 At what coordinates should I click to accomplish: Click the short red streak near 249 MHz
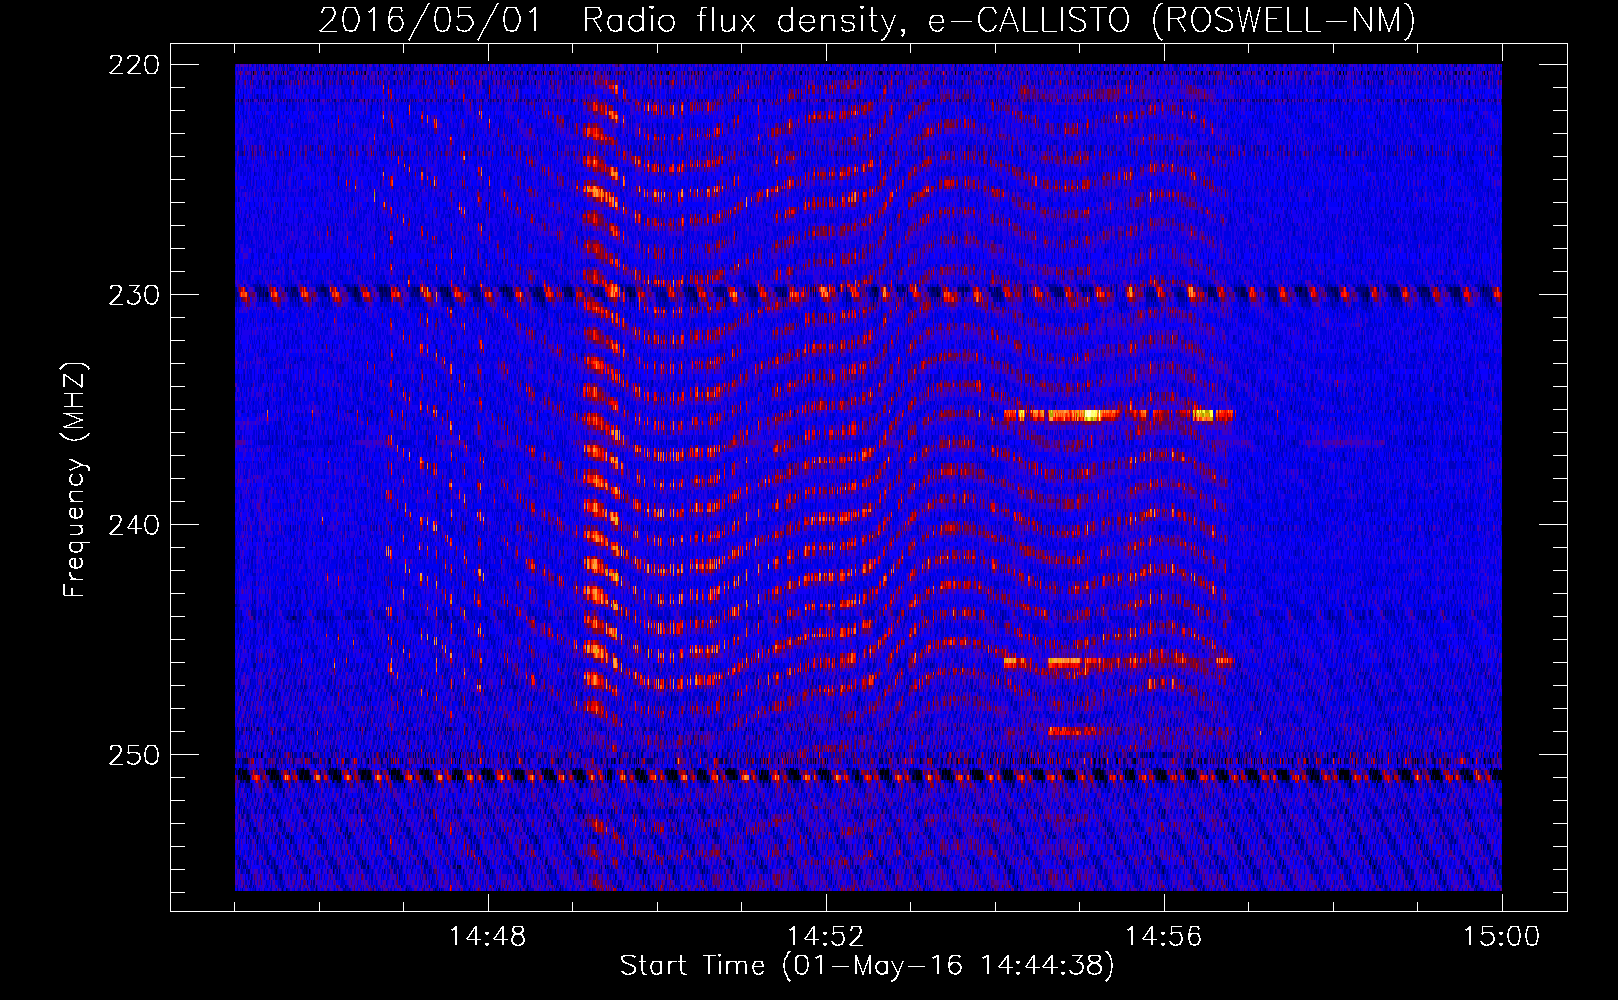pos(1072,731)
